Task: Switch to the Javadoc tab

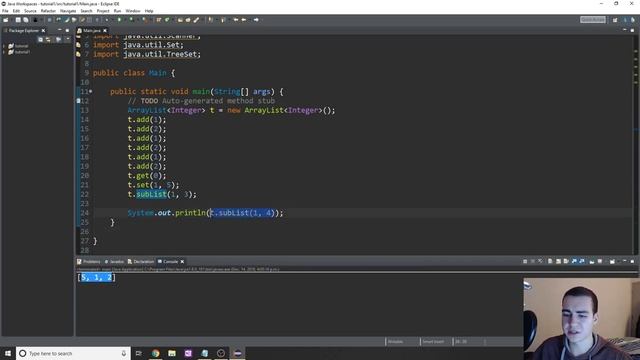Action: tap(114, 262)
